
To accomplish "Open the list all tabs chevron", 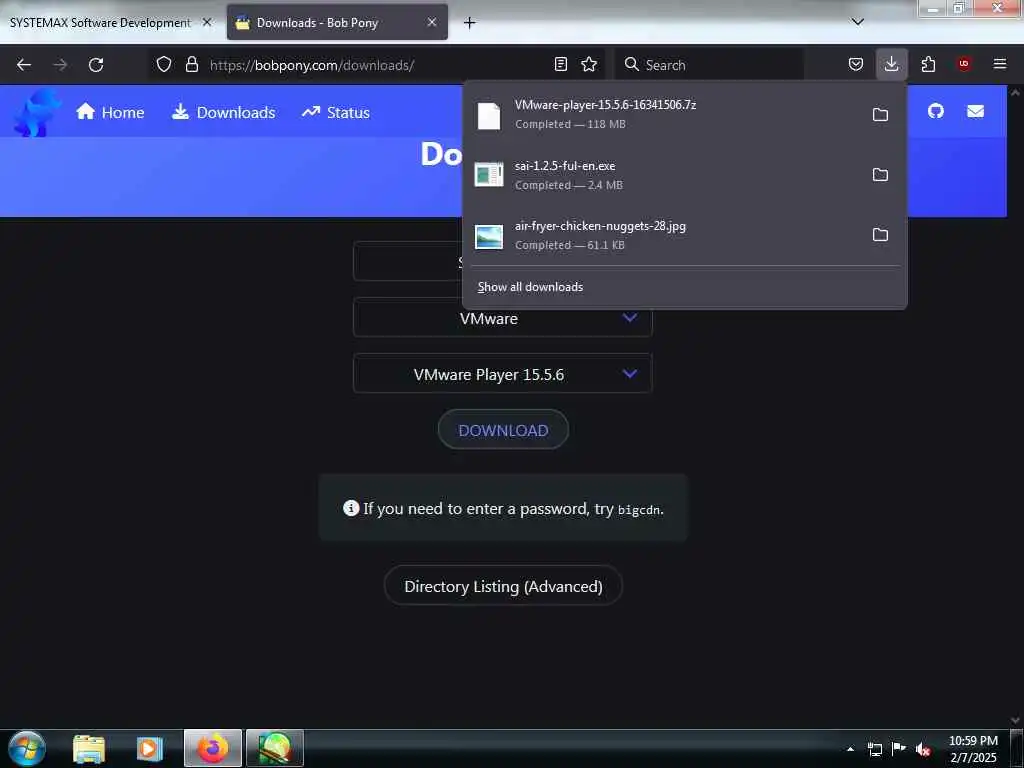I will click(x=857, y=22).
